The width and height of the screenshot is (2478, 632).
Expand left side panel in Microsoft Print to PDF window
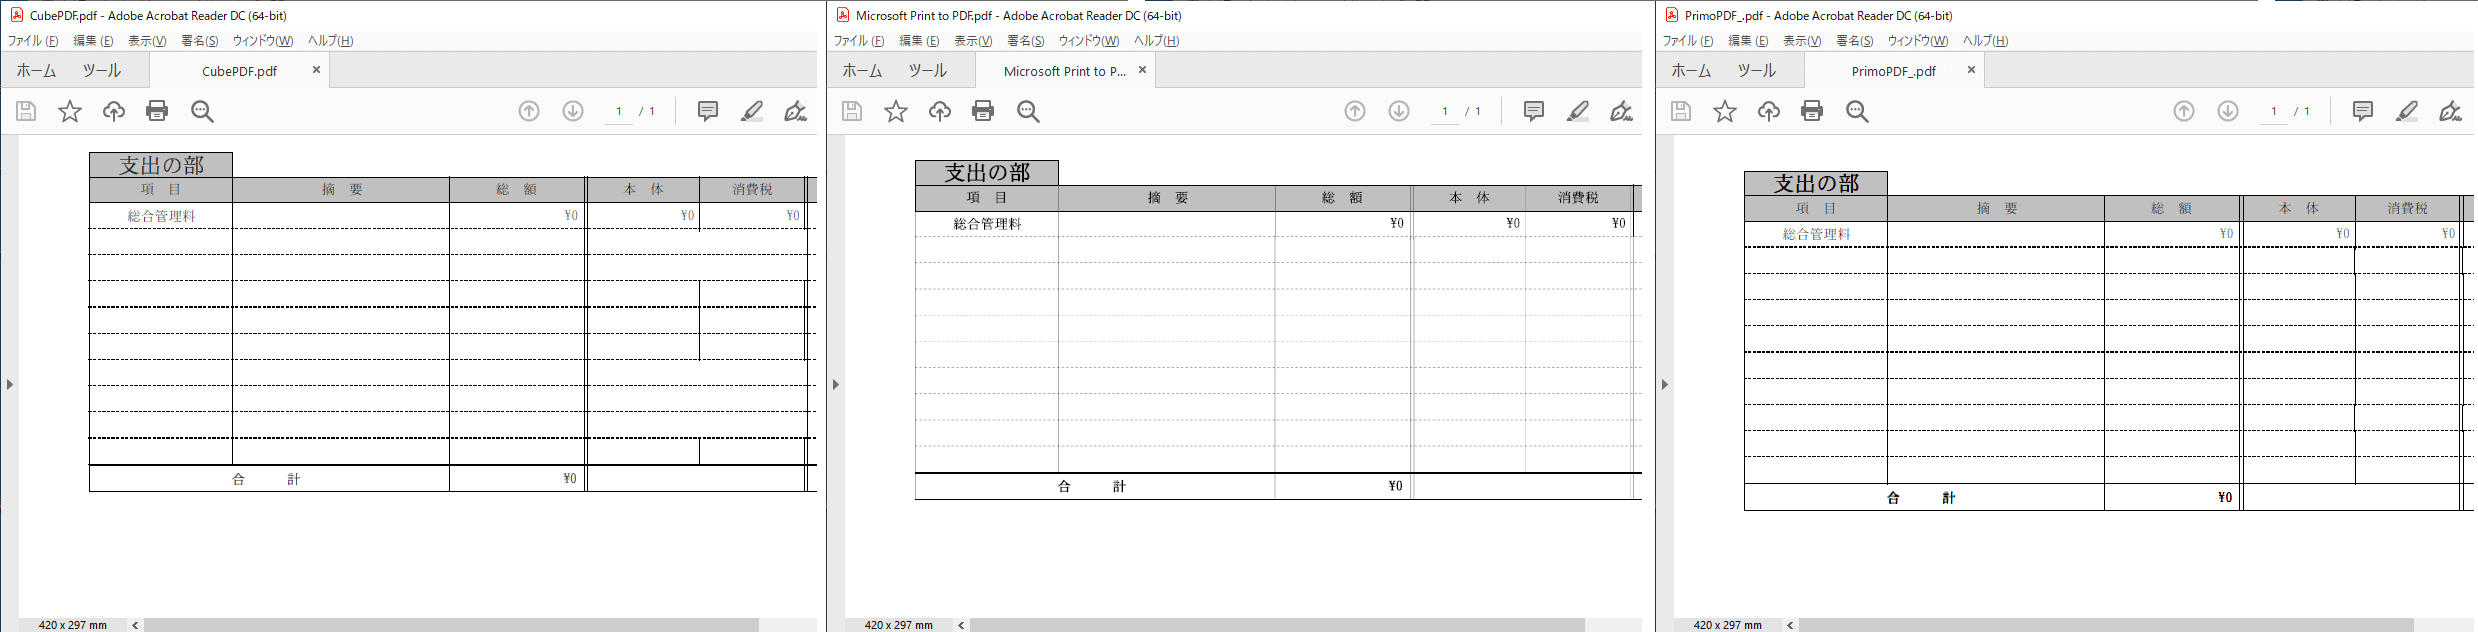pyautogui.click(x=836, y=384)
